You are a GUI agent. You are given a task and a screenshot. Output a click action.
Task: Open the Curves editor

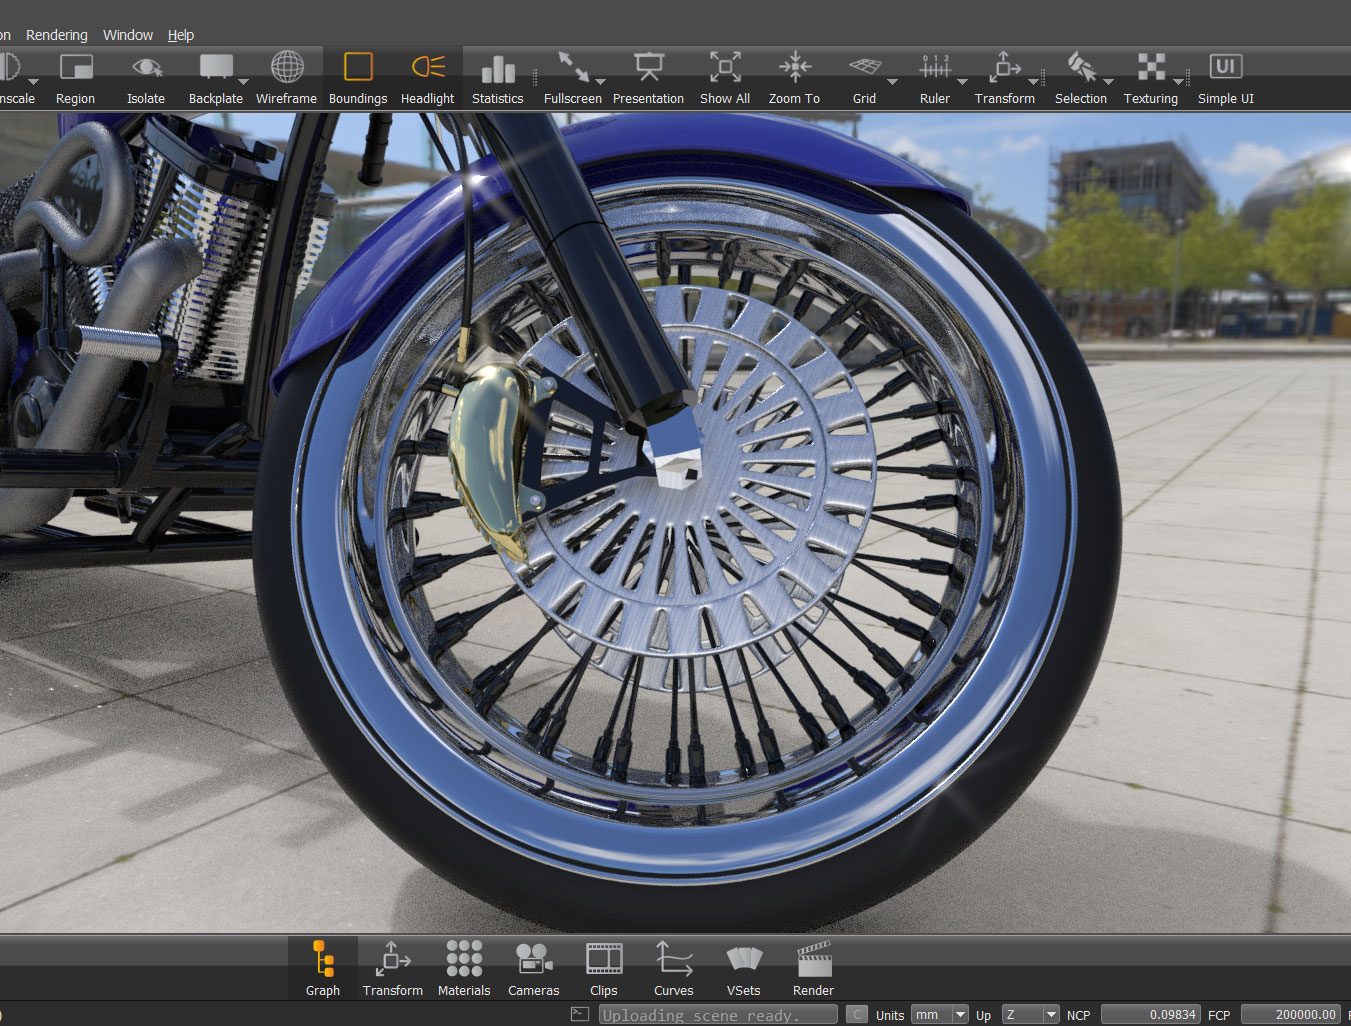[673, 960]
